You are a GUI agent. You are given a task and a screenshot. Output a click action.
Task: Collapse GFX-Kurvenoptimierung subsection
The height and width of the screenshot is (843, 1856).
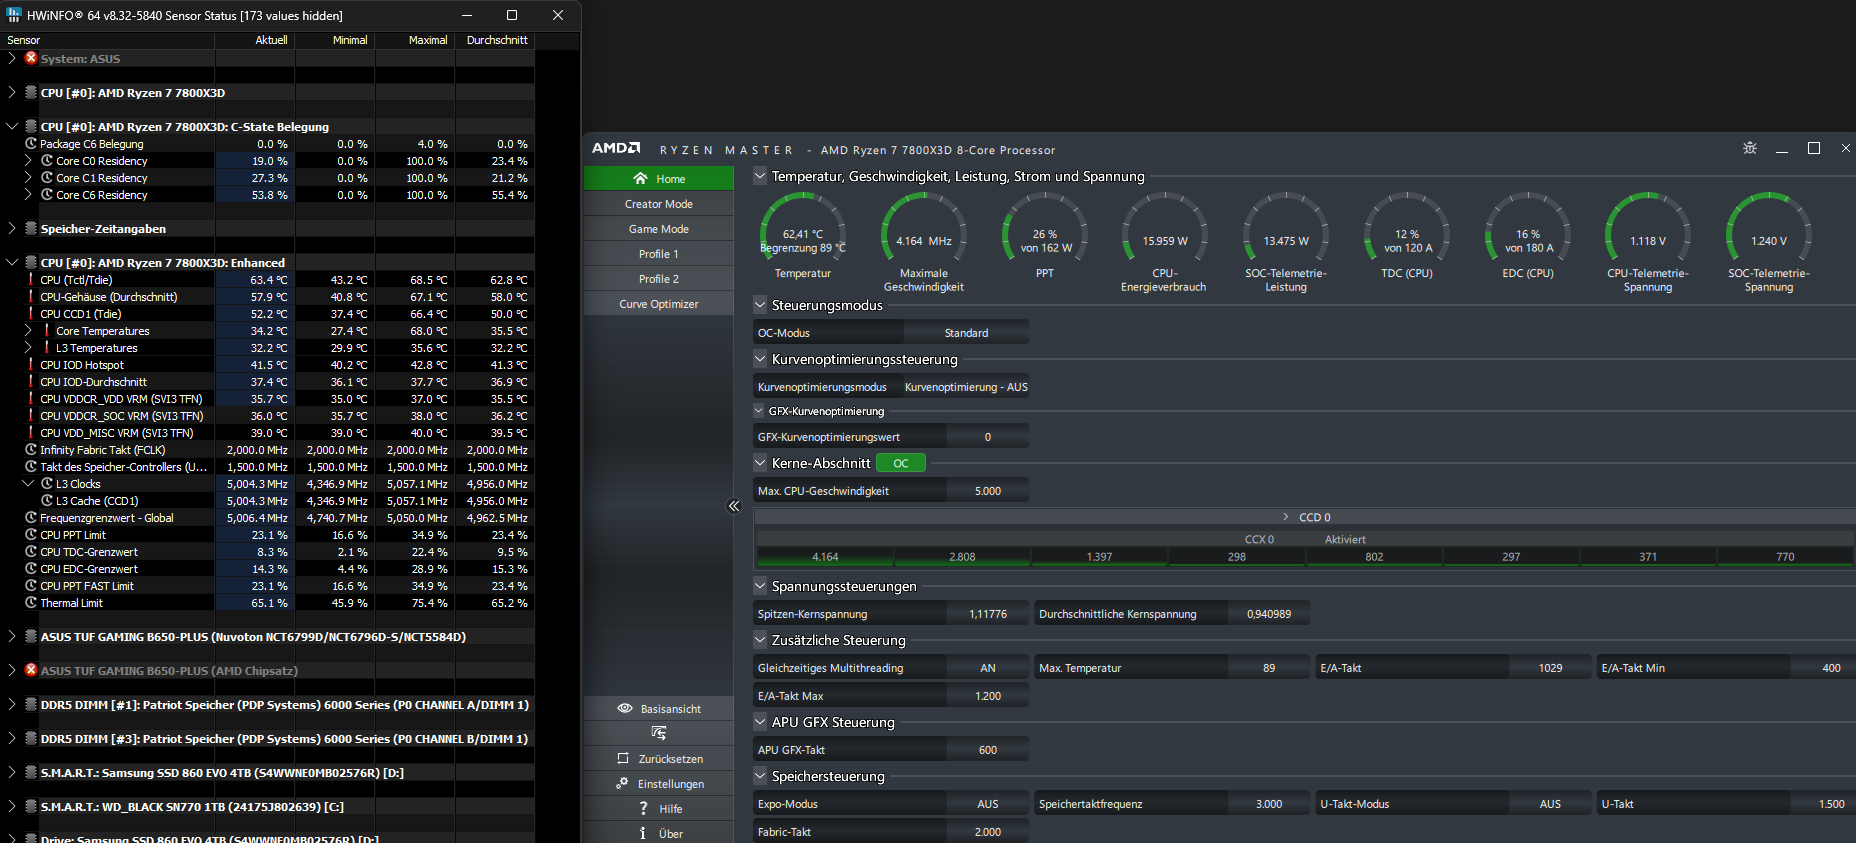(x=759, y=411)
